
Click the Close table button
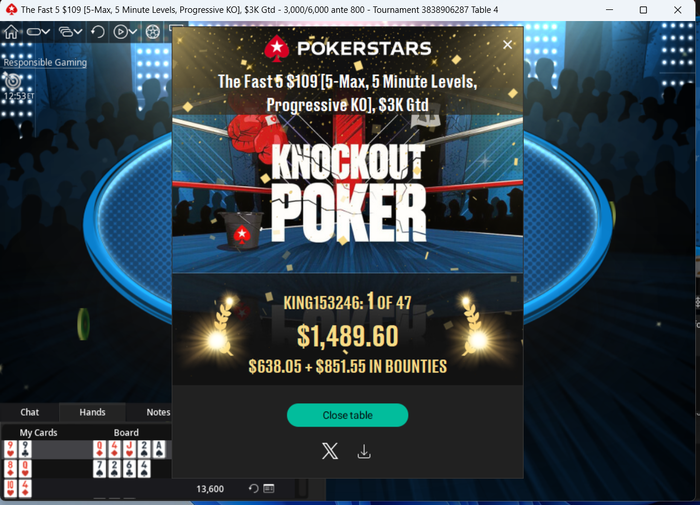click(347, 415)
